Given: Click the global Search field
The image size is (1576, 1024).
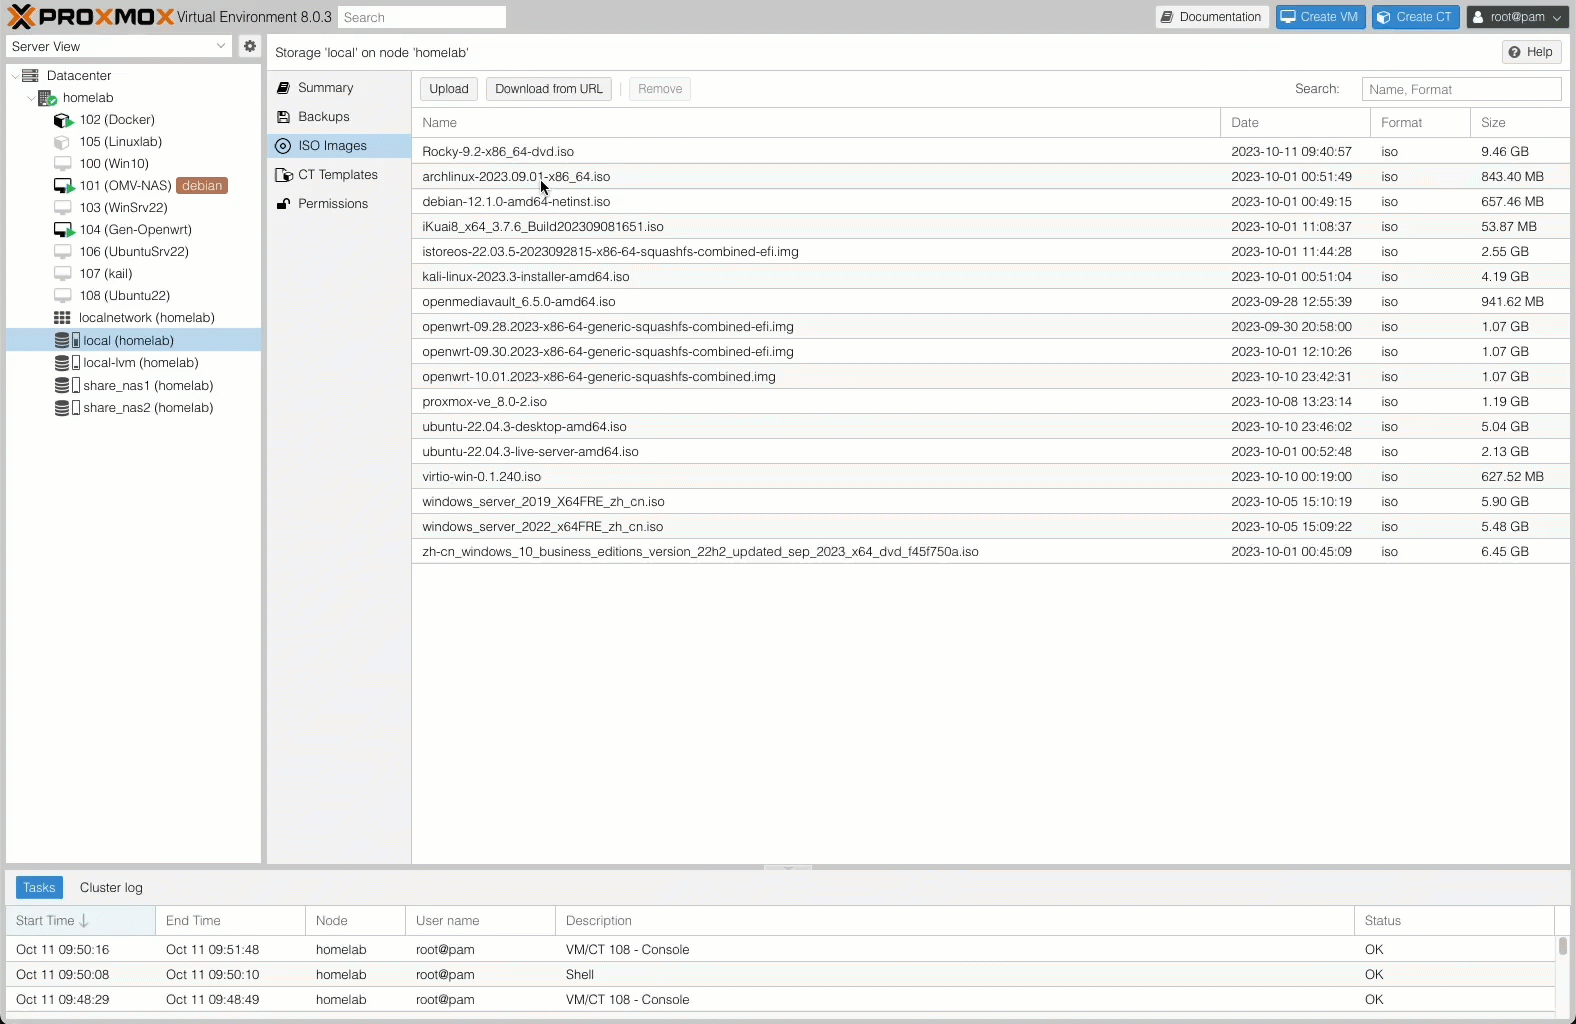Looking at the screenshot, I should point(421,17).
